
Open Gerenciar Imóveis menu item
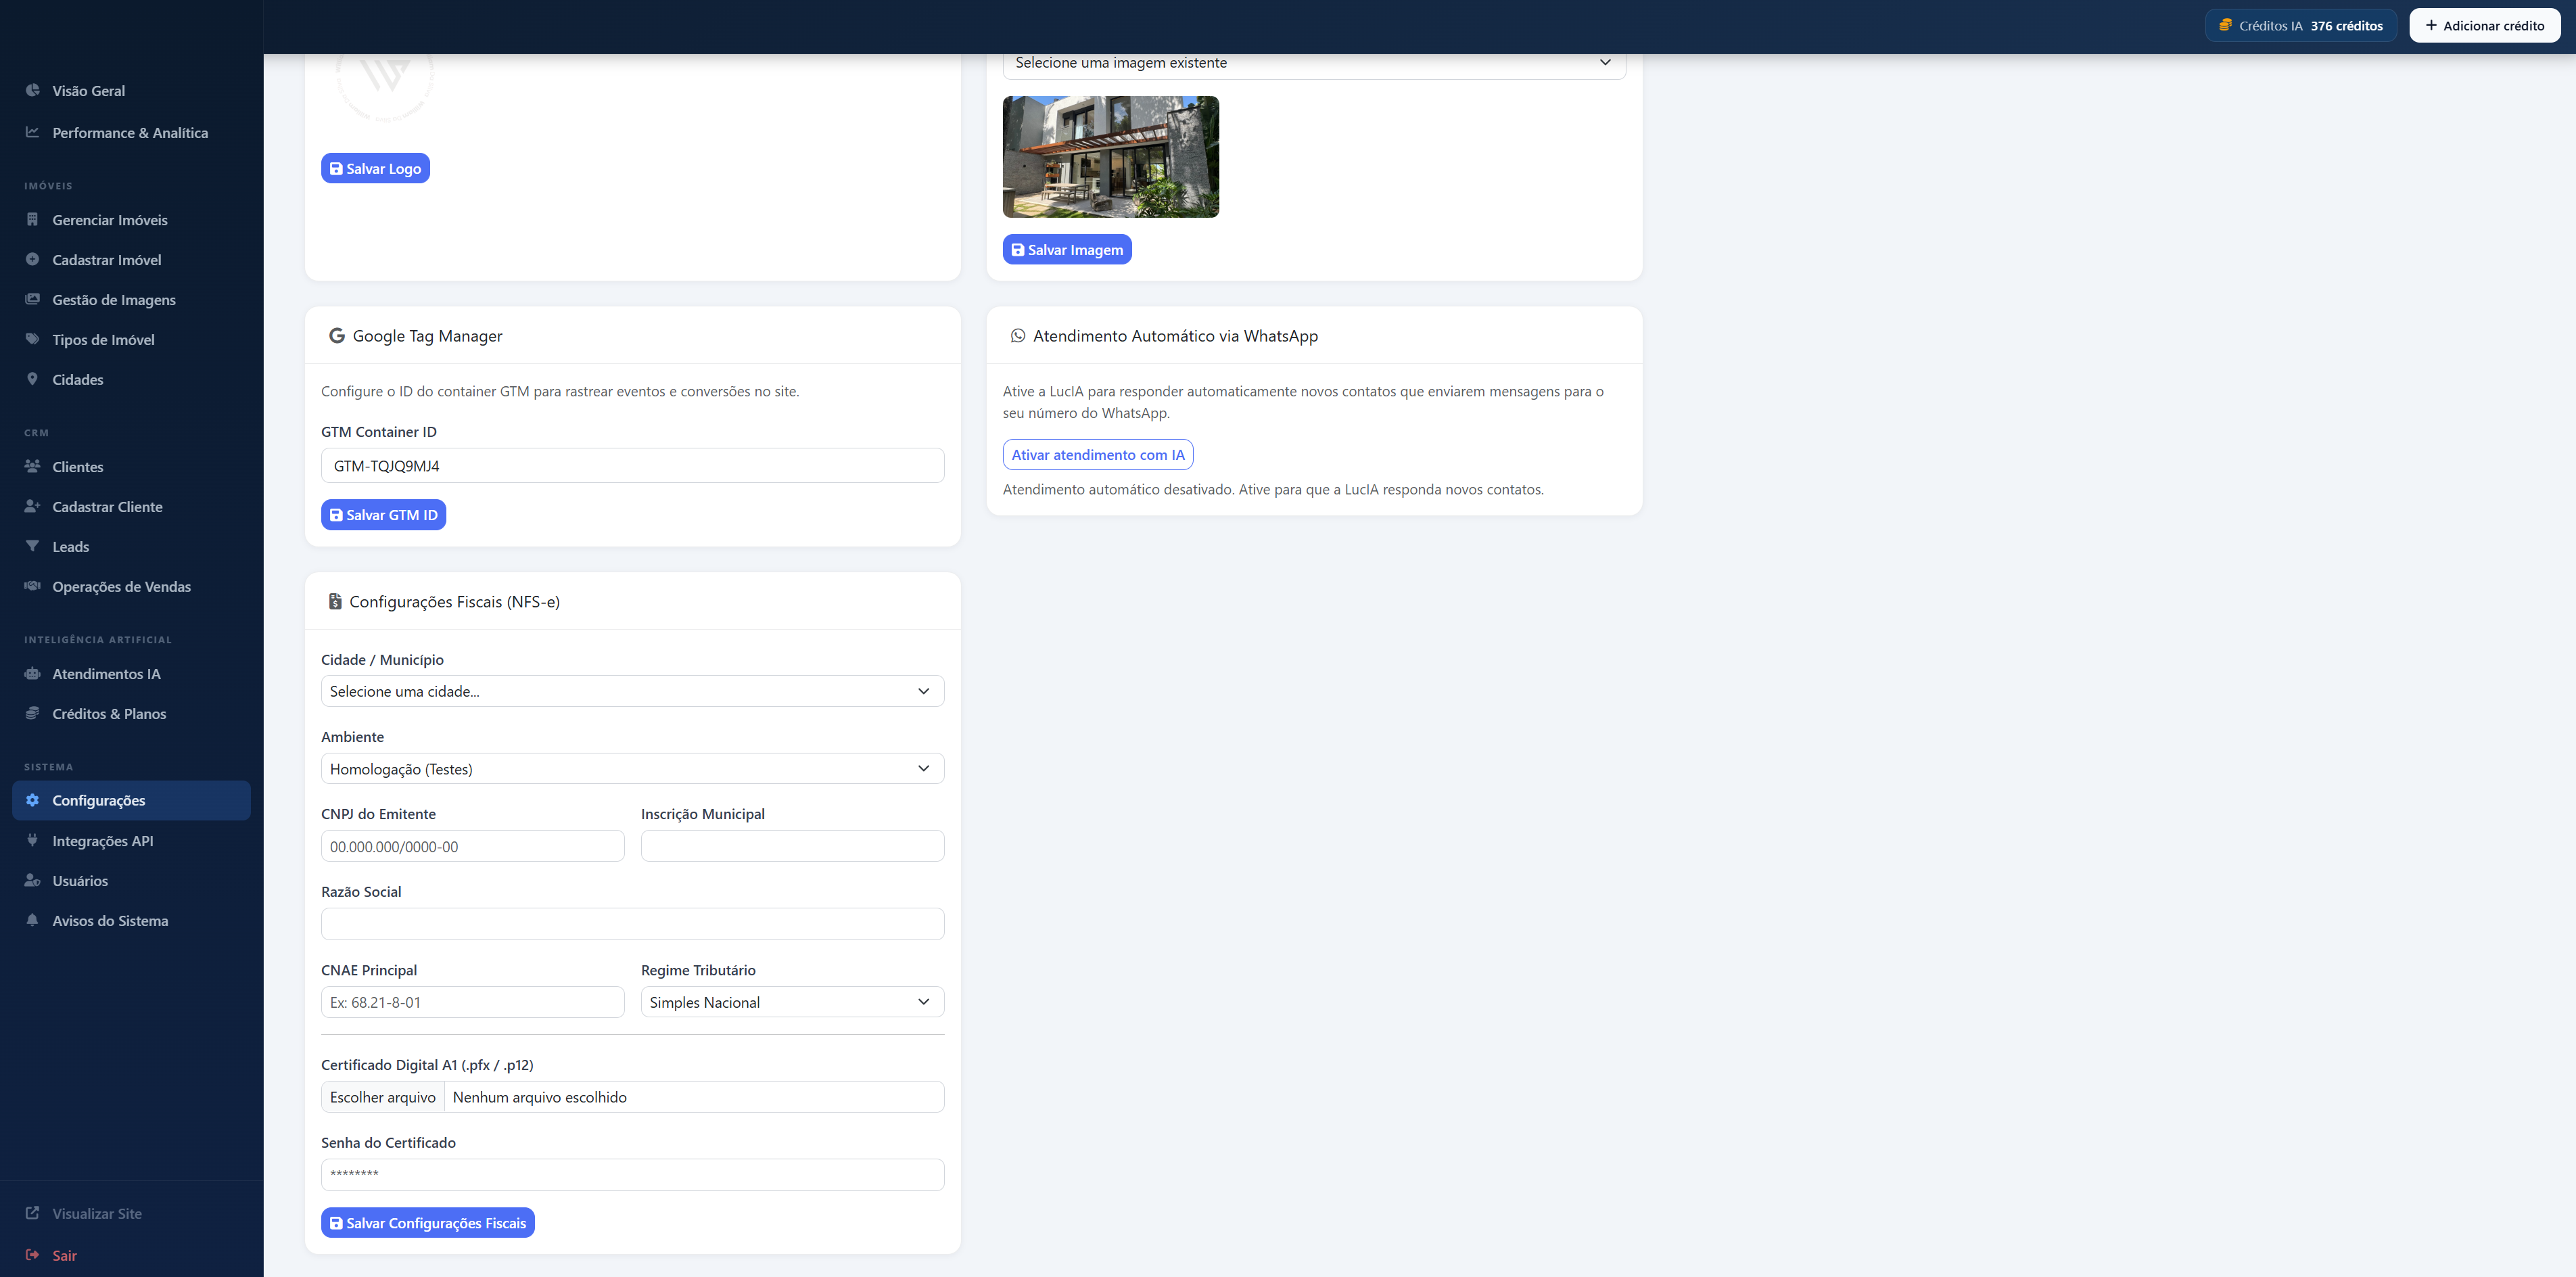[x=110, y=220]
